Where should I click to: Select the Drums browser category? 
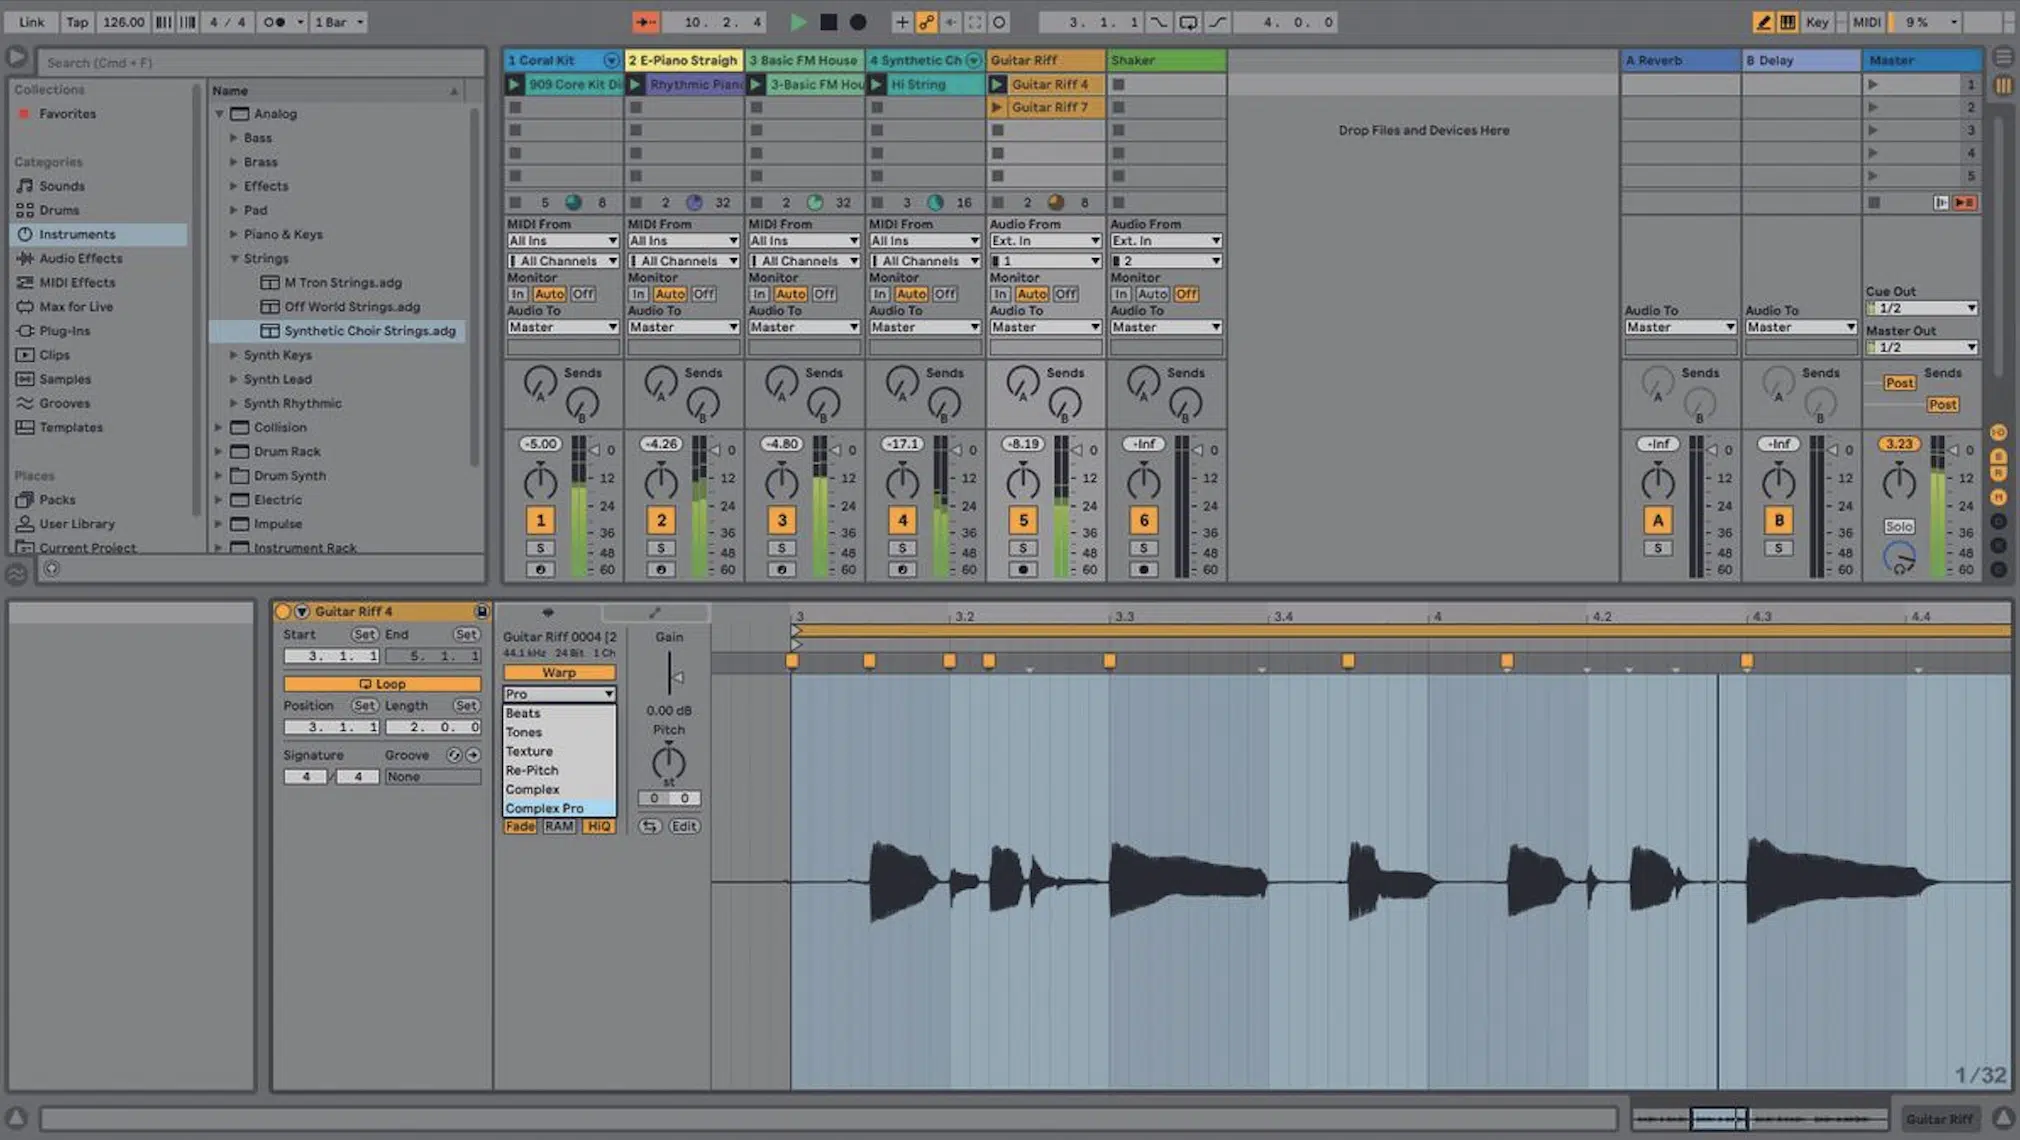click(59, 210)
